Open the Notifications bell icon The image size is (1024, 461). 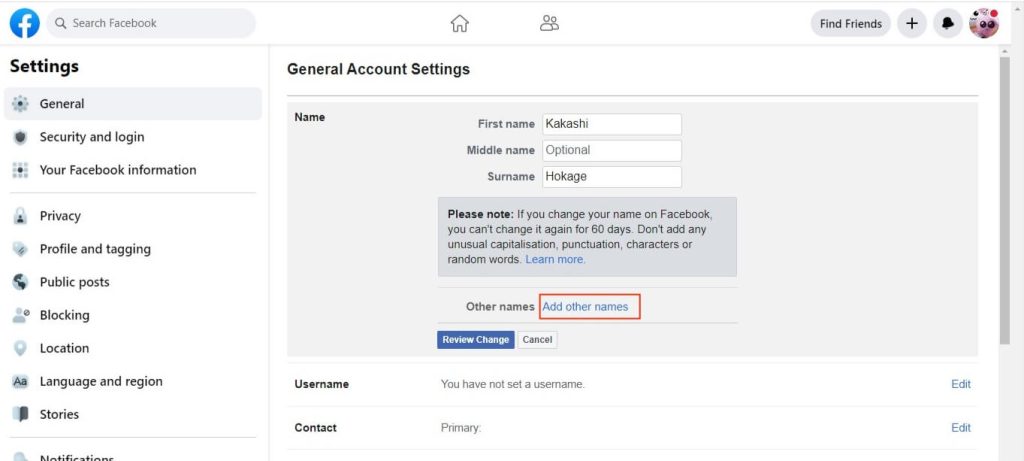tap(948, 24)
